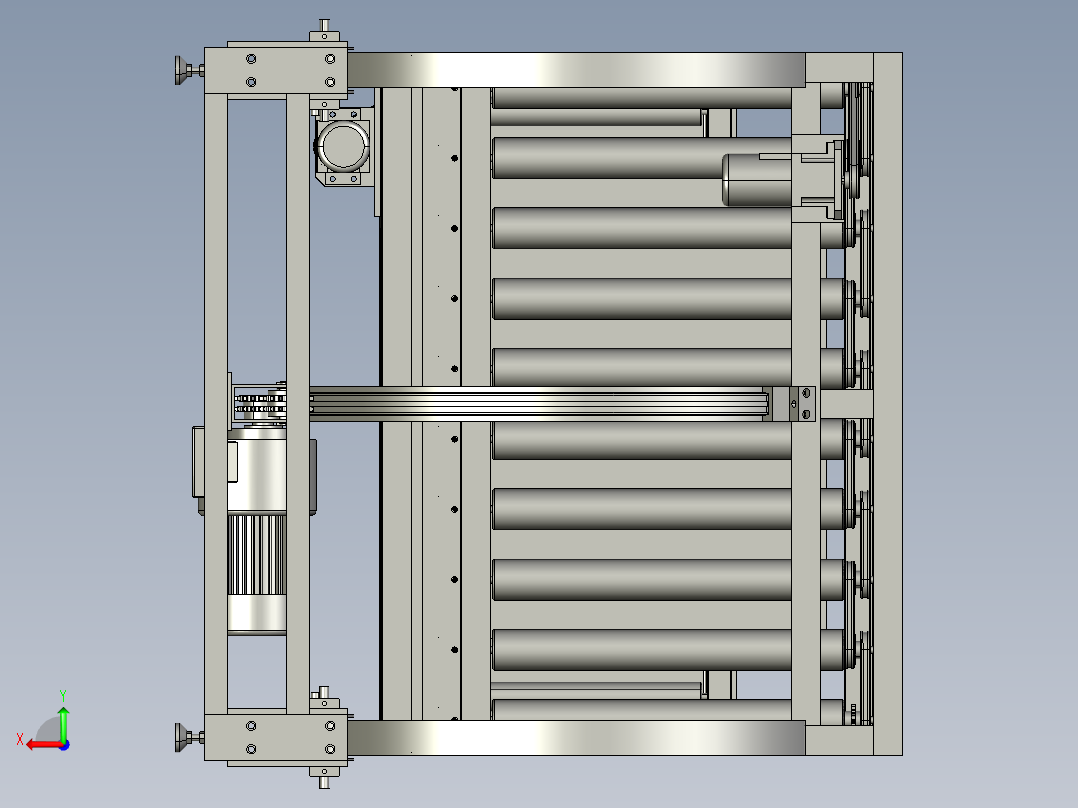Select the lower-left four-bolt mounting plate
Image resolution: width=1078 pixels, height=808 pixels.
(x=276, y=738)
